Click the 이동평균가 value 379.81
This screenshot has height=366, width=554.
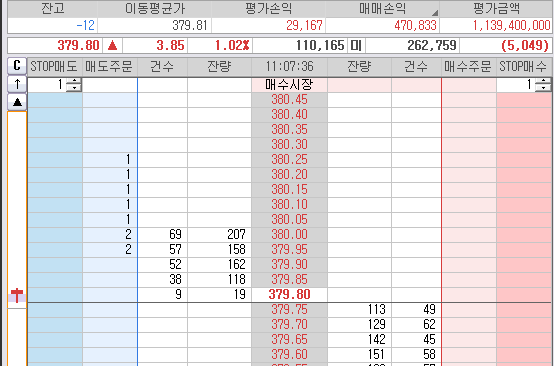pyautogui.click(x=190, y=25)
